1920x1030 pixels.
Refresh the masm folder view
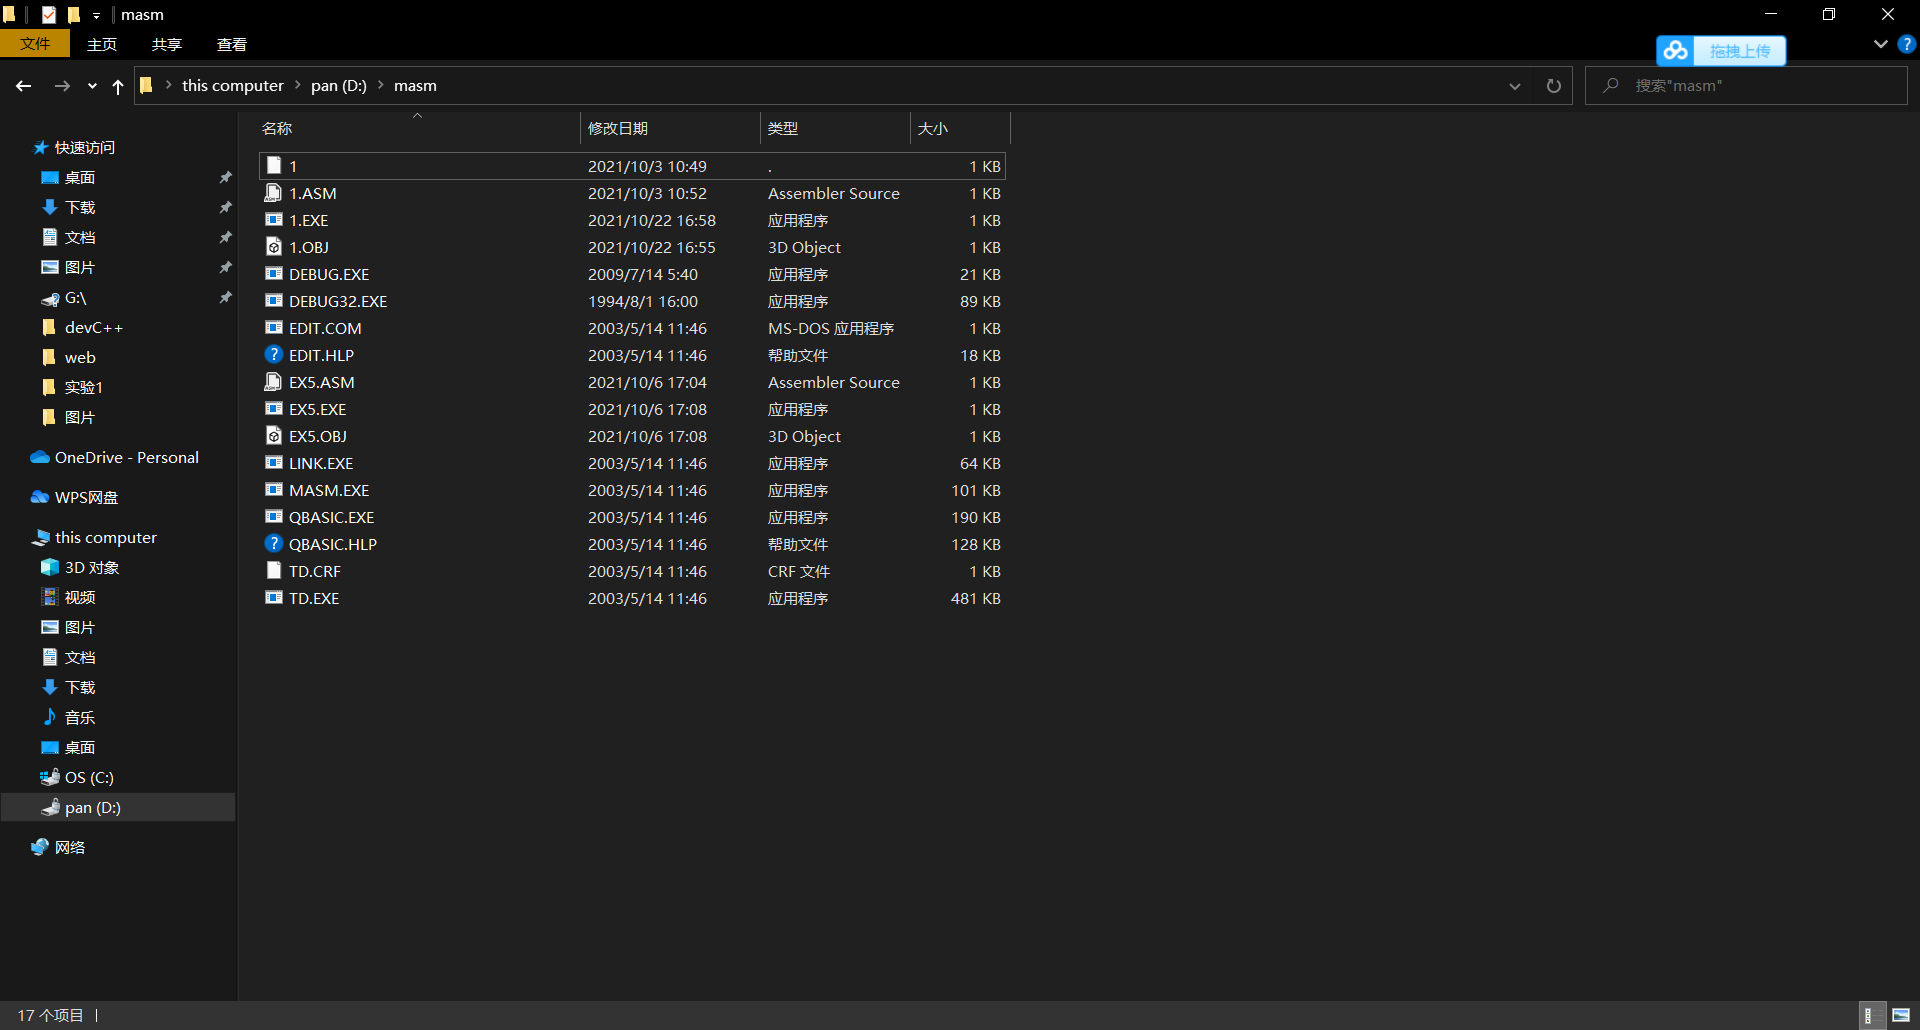(x=1553, y=86)
